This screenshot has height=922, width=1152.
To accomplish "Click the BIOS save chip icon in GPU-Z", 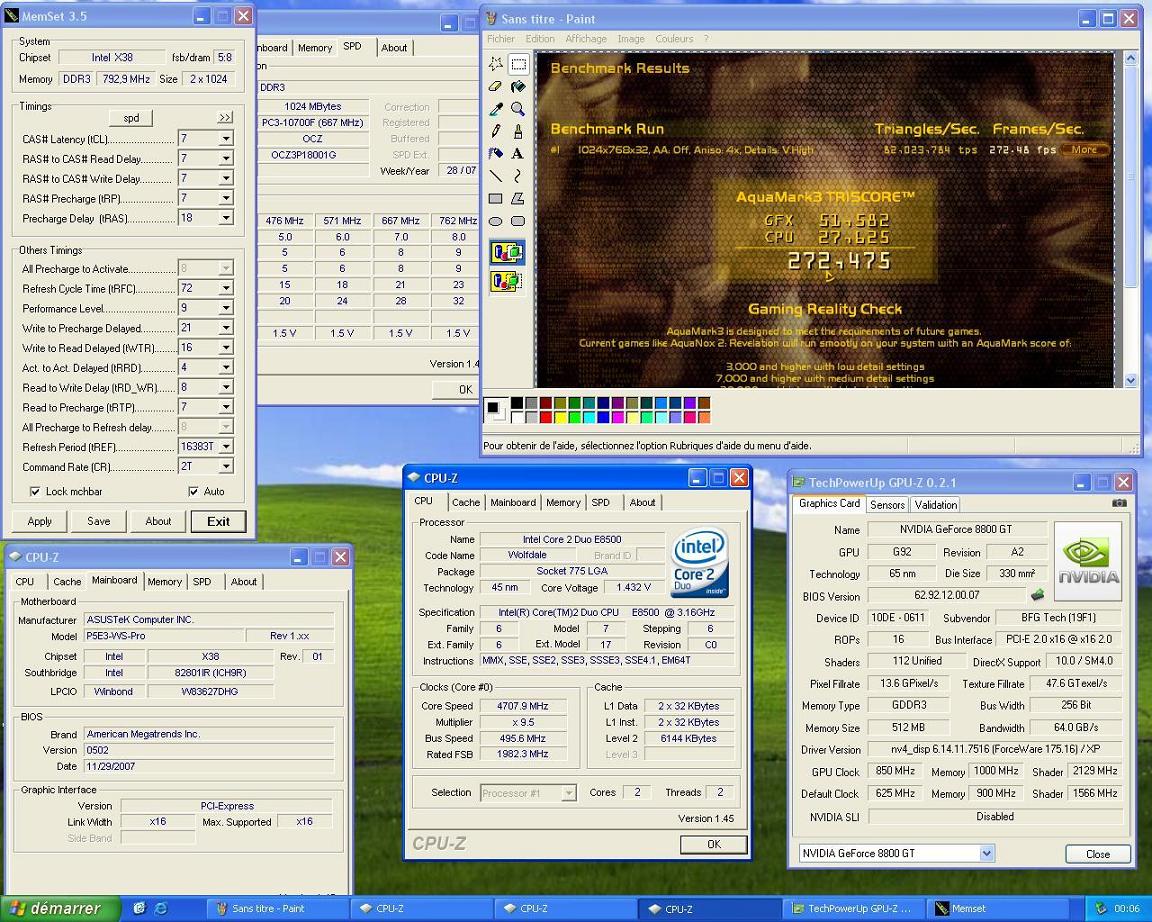I will [1037, 594].
